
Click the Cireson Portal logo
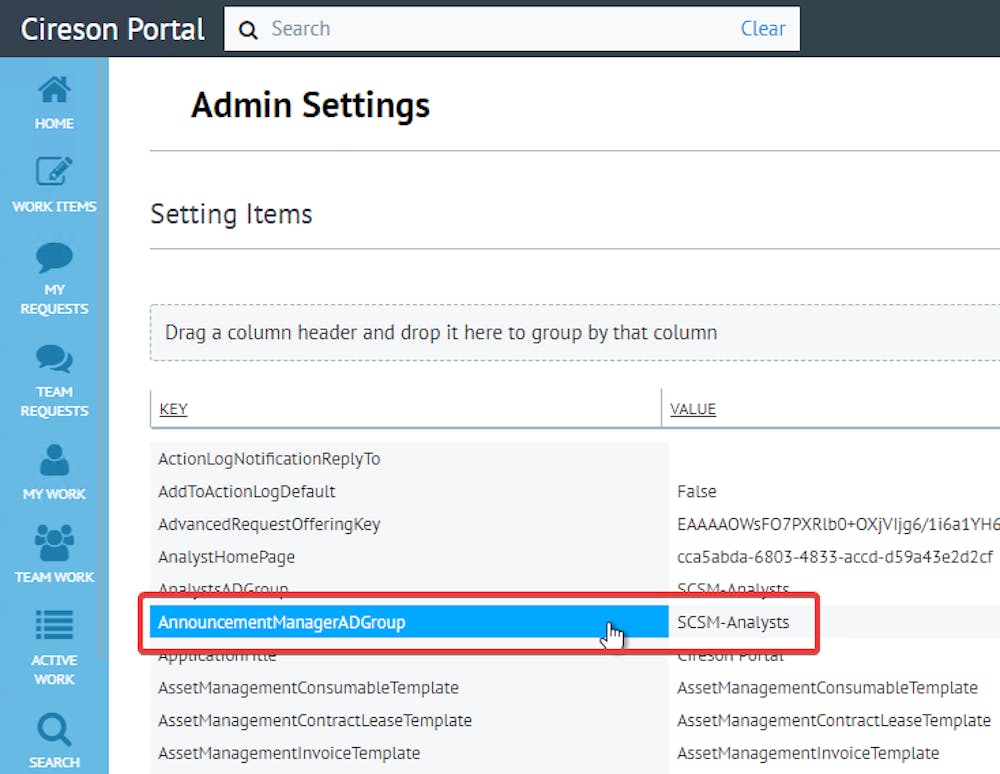(x=110, y=29)
